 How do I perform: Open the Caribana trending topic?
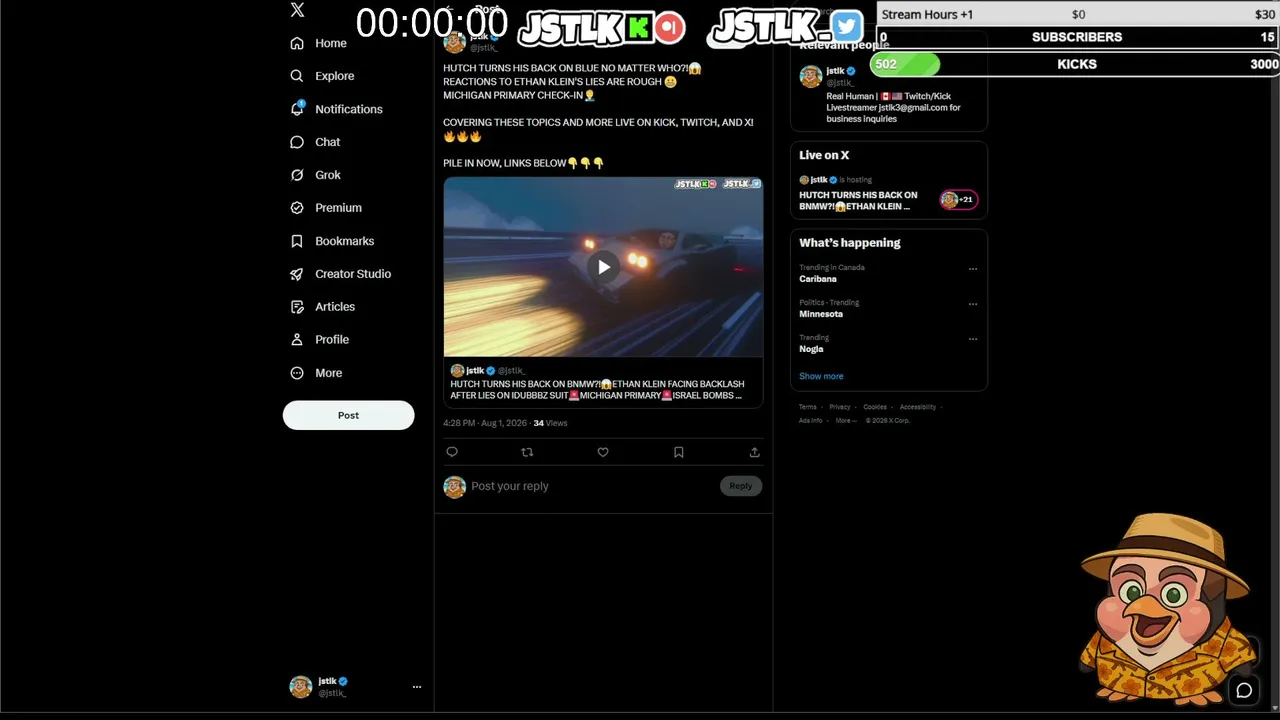818,279
